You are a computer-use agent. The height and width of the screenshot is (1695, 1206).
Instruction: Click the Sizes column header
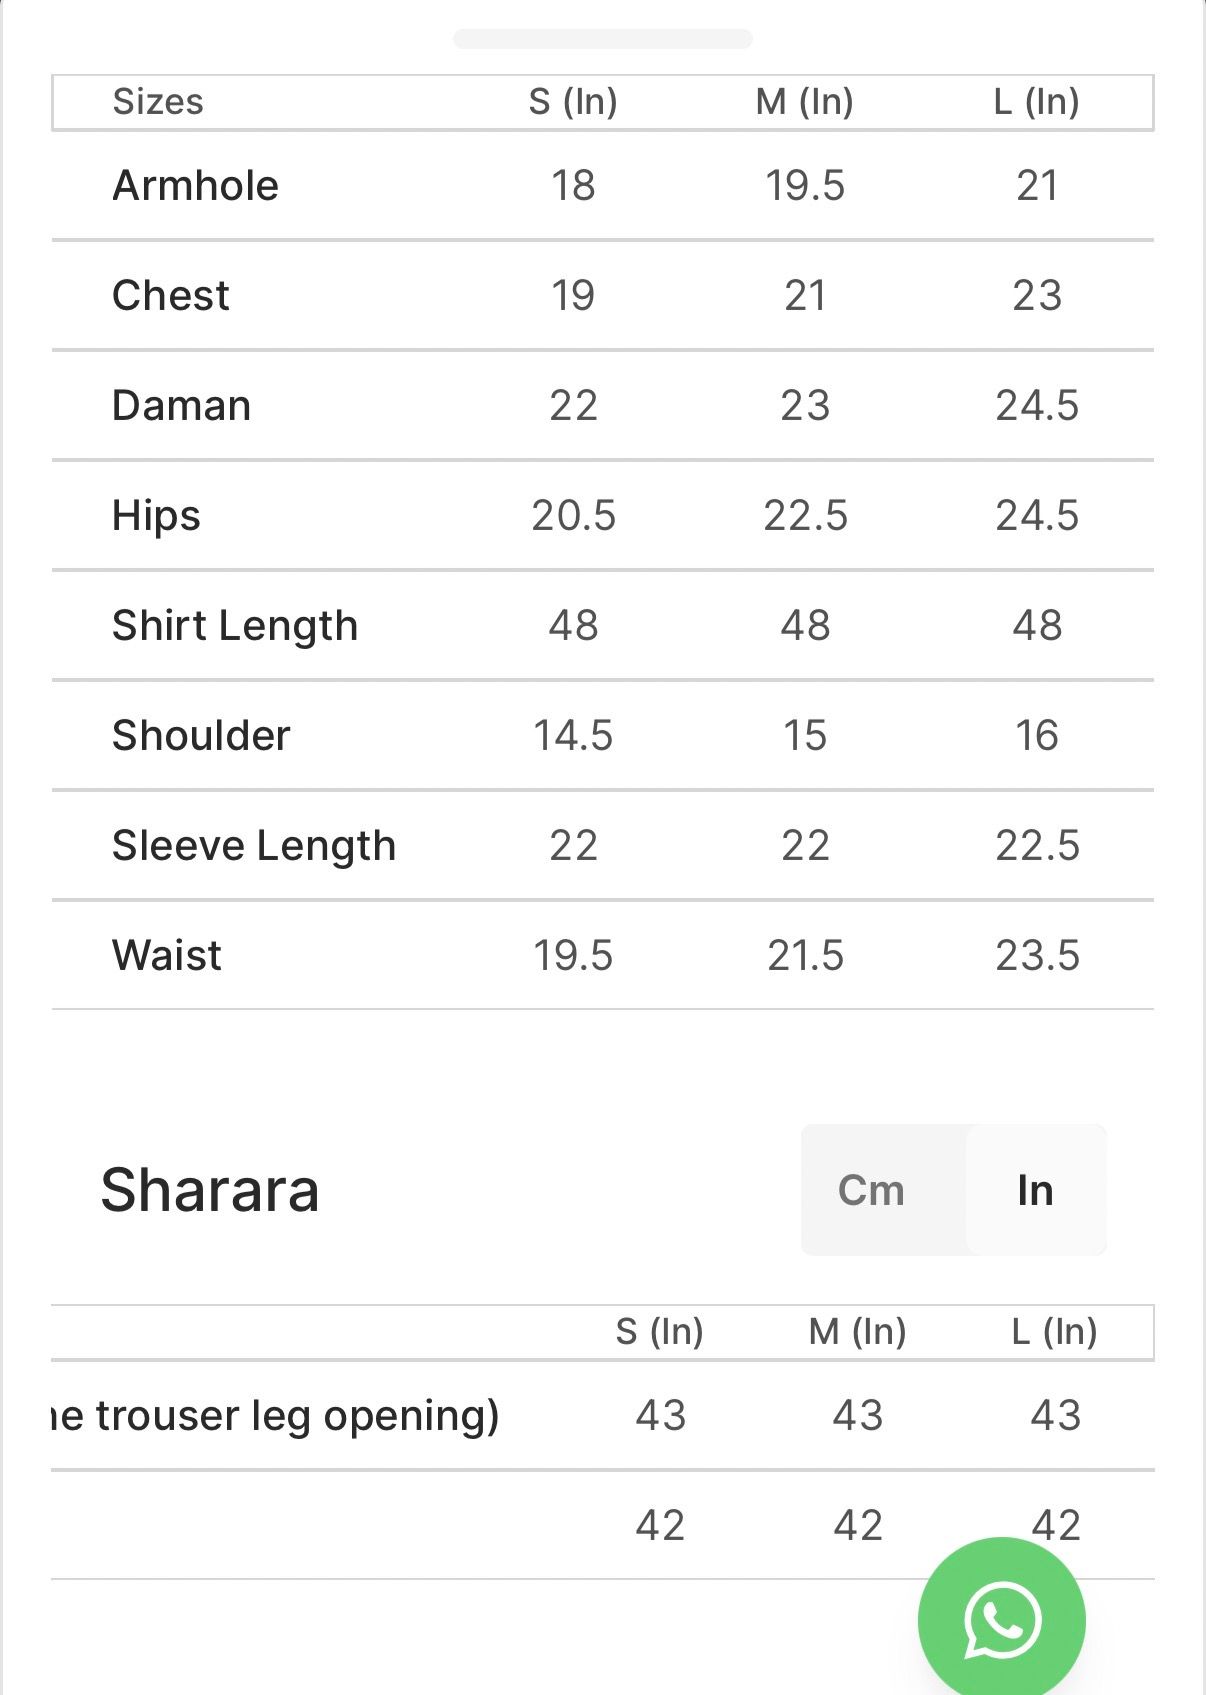158,102
